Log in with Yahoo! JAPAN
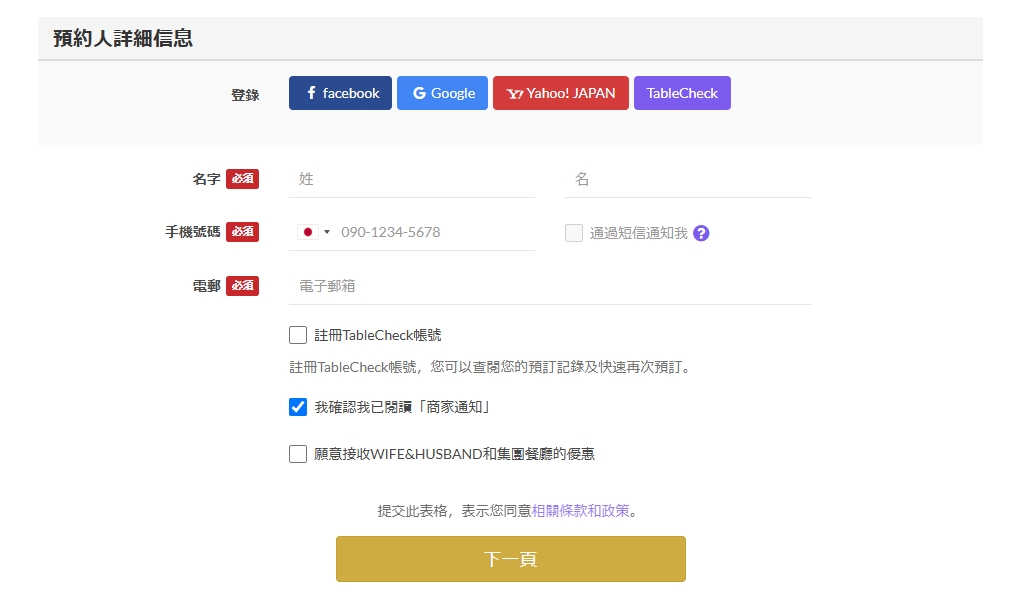Image resolution: width=1016 pixels, height=607 pixels. coord(560,93)
